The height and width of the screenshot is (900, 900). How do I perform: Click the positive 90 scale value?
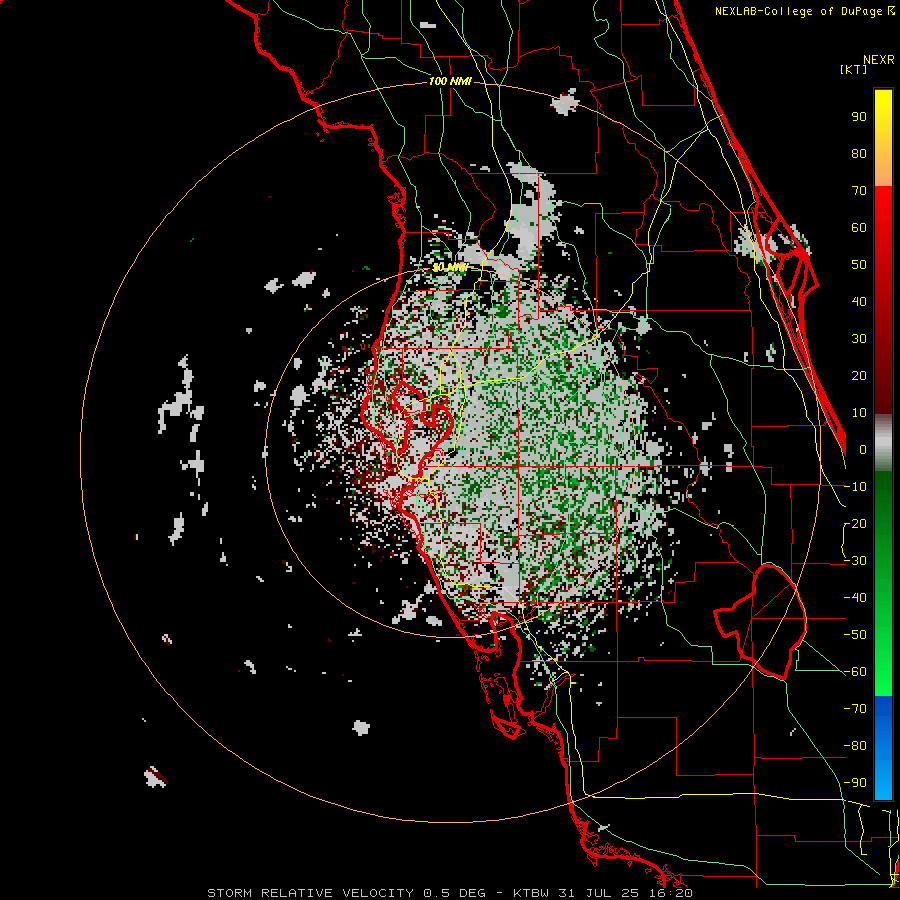859,117
